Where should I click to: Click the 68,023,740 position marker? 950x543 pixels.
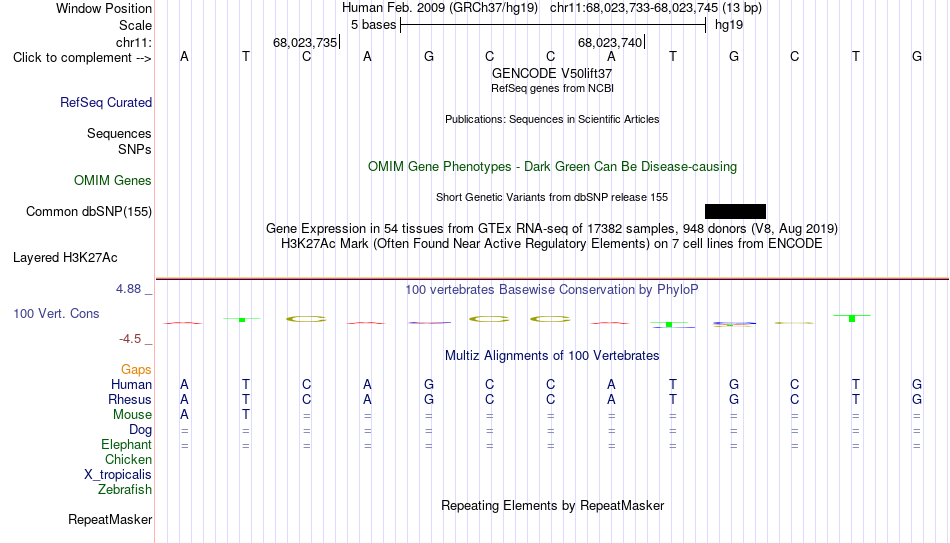point(610,42)
